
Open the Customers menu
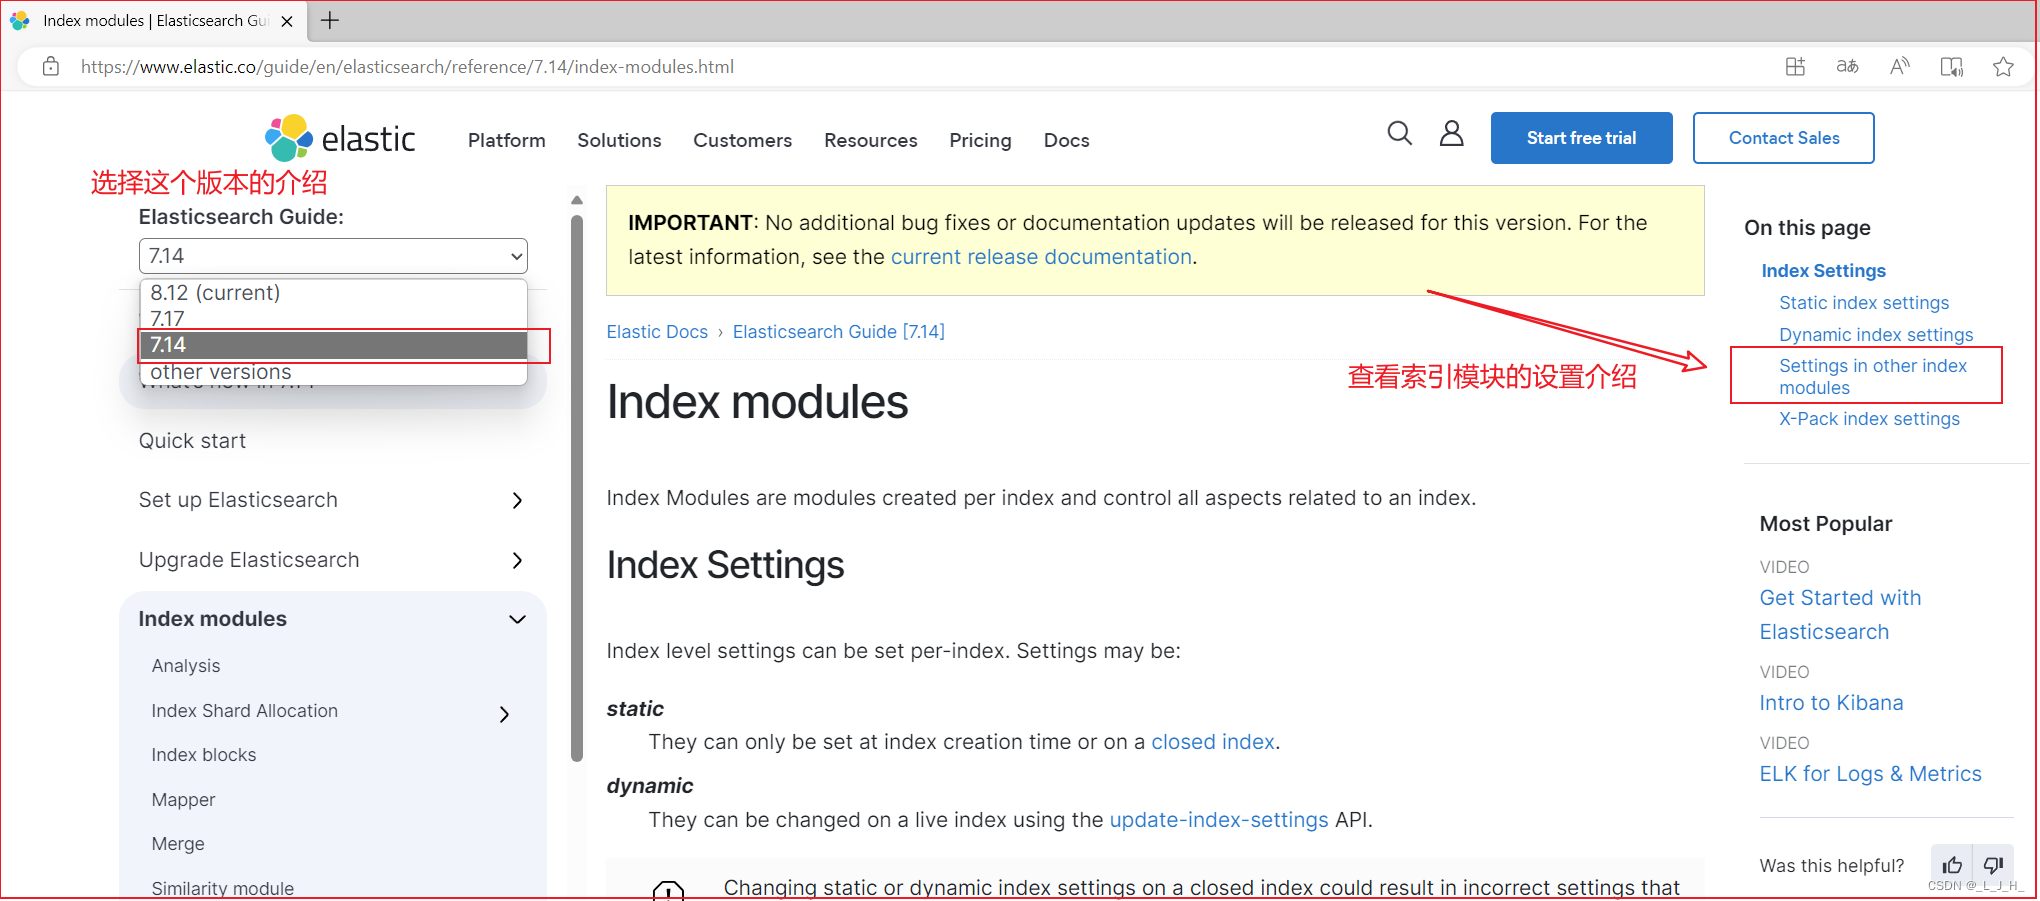click(x=743, y=140)
